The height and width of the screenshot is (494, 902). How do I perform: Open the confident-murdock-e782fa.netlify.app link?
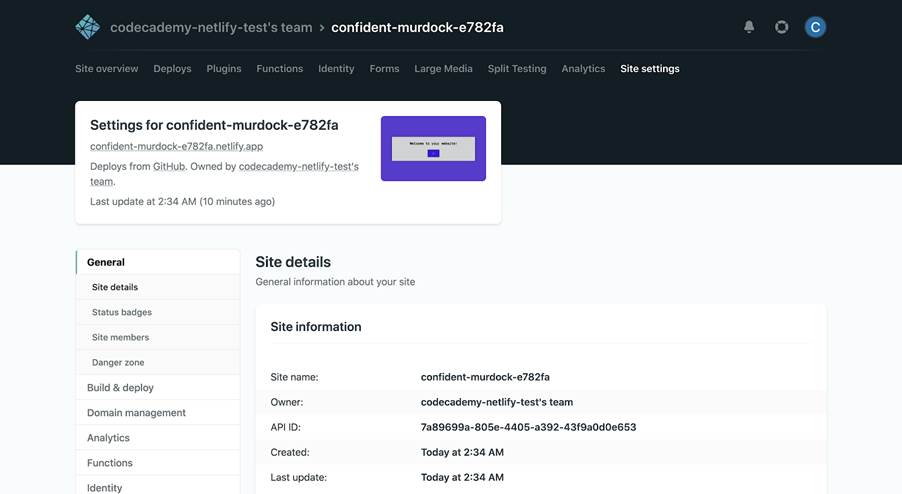click(176, 146)
